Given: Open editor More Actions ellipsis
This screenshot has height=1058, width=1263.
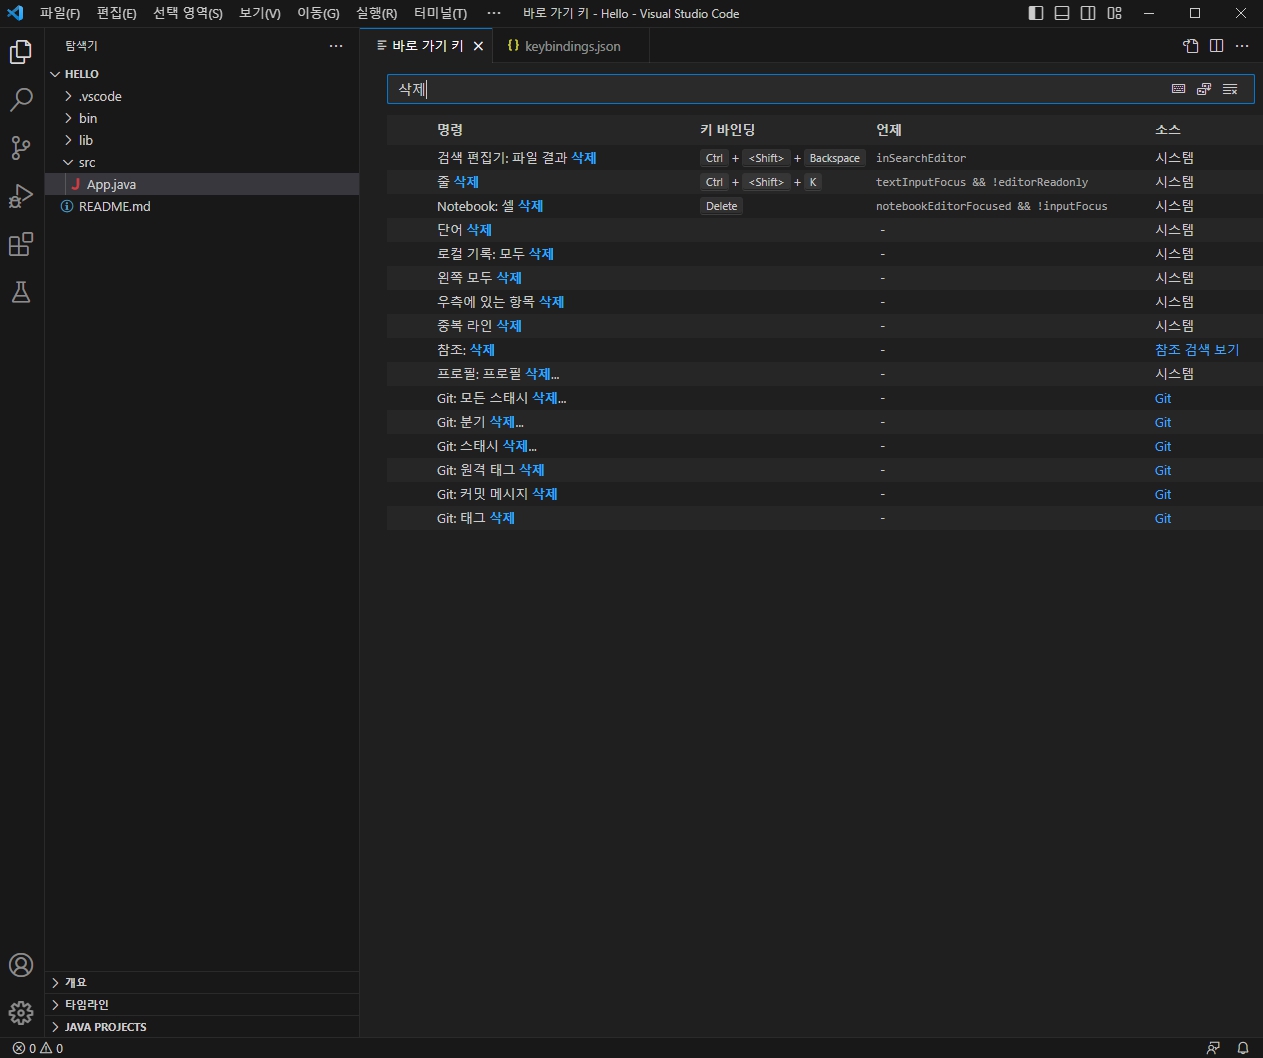Looking at the screenshot, I should click(x=1242, y=46).
